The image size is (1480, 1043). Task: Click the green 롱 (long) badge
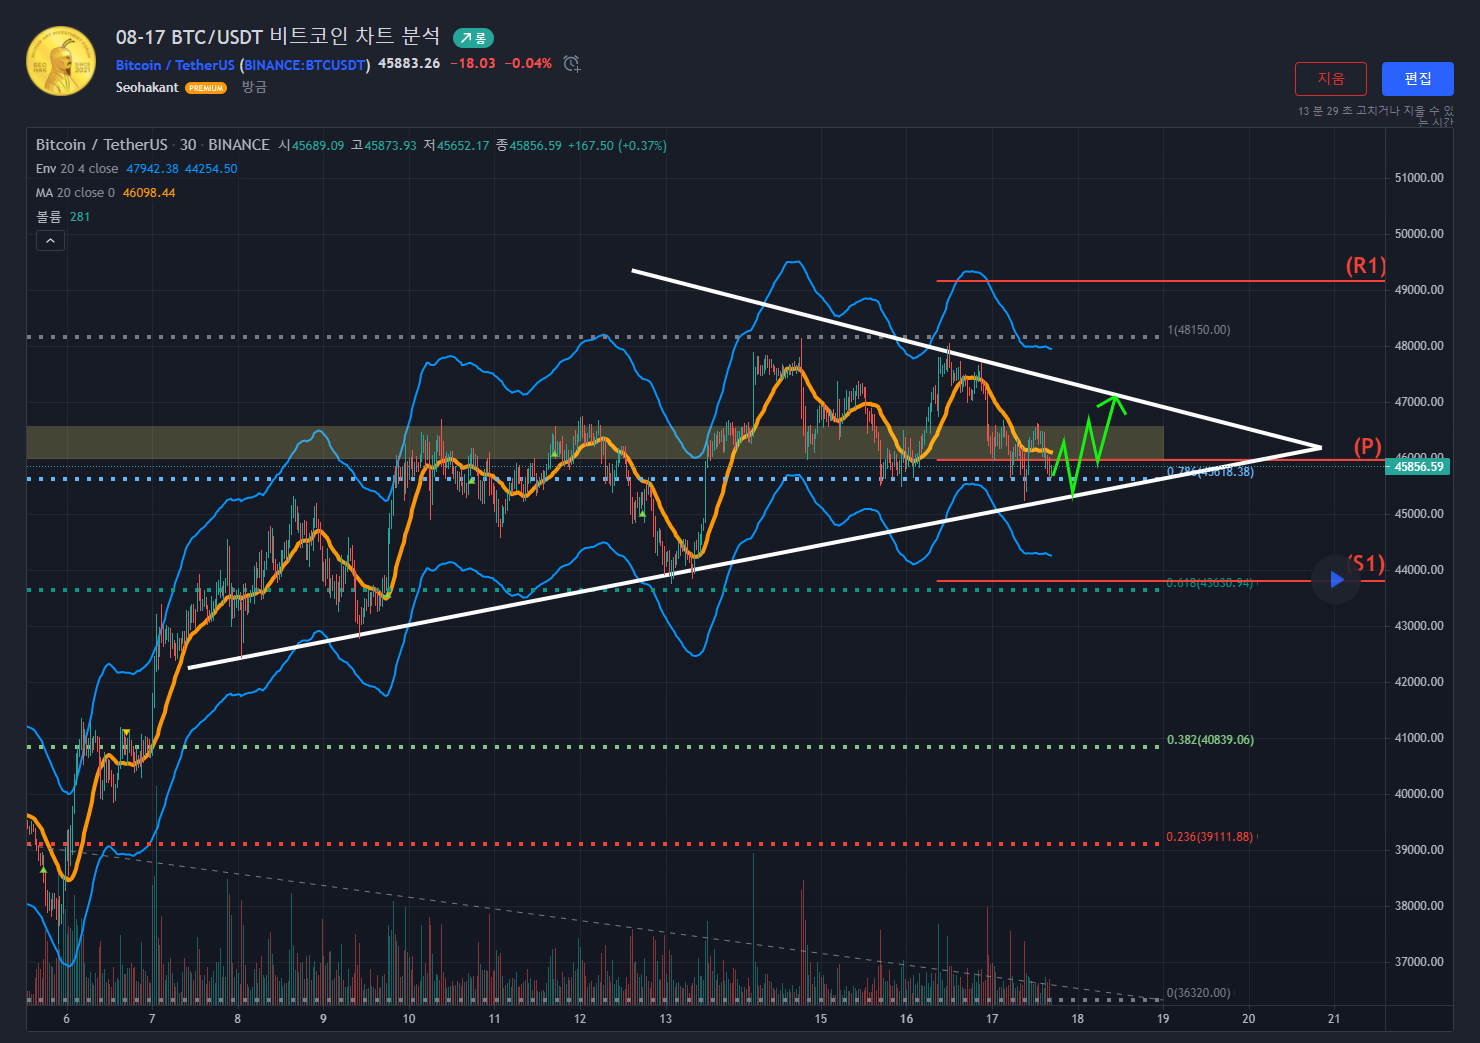click(473, 38)
